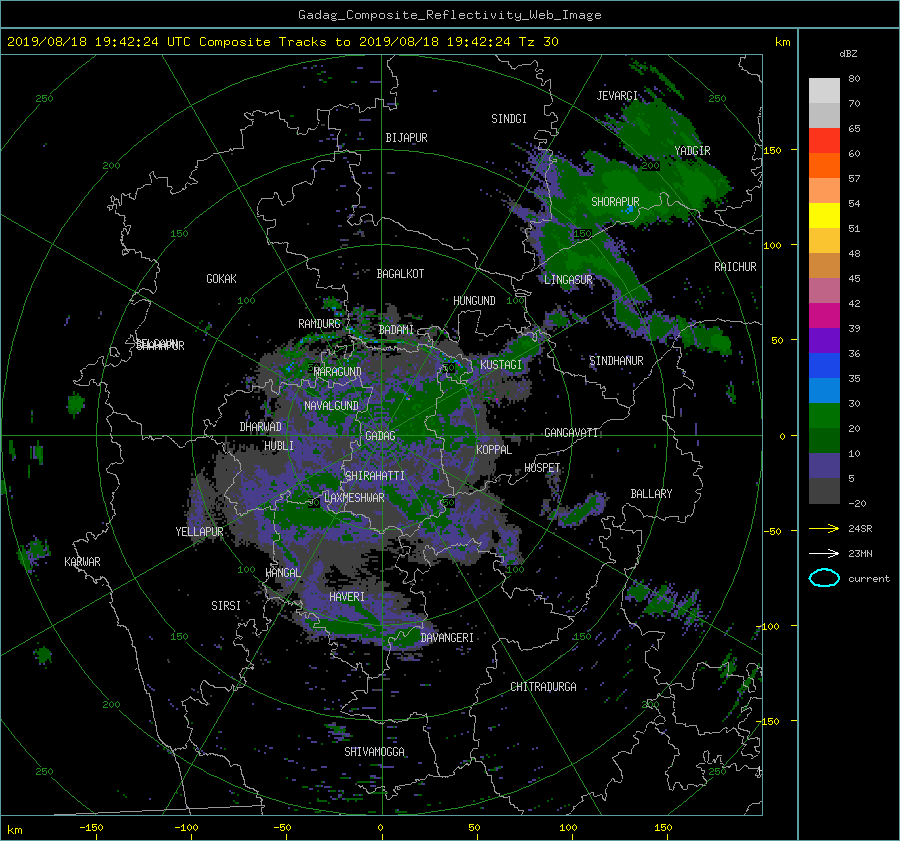
Task: Click the cyan current ellipse legend icon
Action: 824,578
